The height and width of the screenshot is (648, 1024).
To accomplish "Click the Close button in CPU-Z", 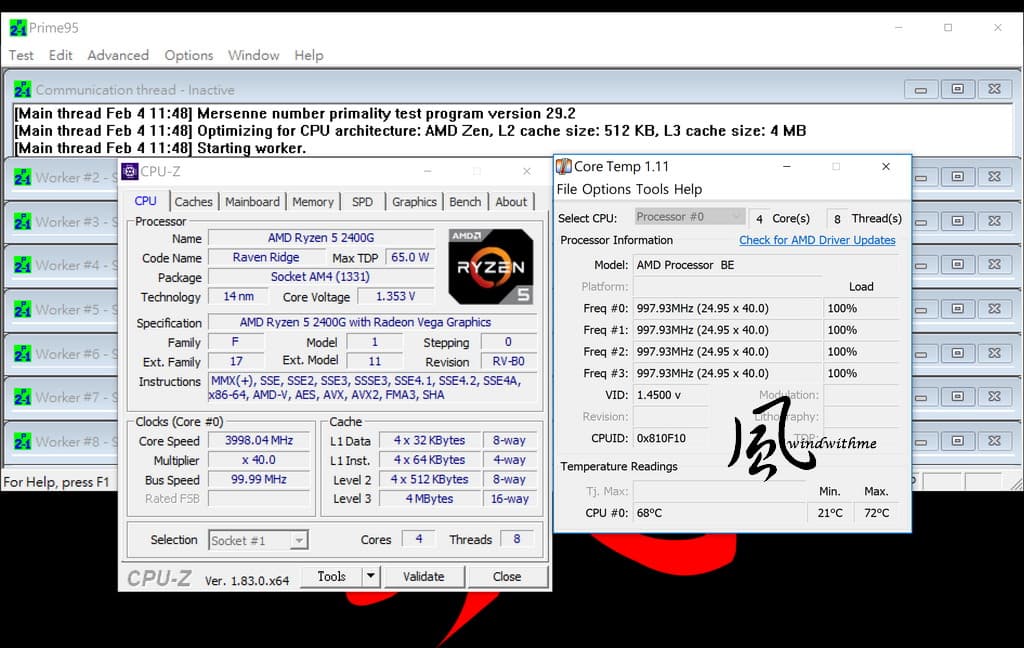I will coord(507,577).
